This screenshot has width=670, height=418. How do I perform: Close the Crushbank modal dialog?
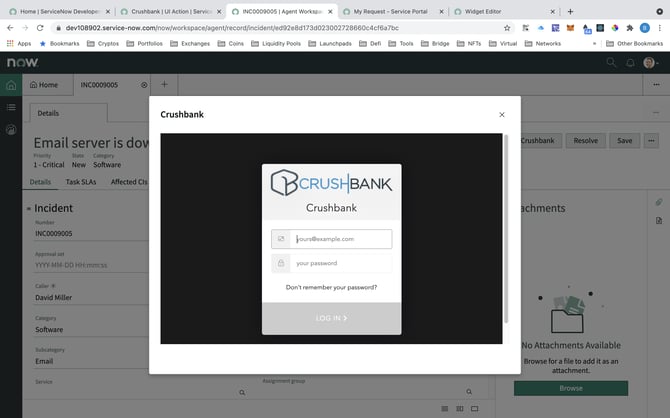point(502,115)
